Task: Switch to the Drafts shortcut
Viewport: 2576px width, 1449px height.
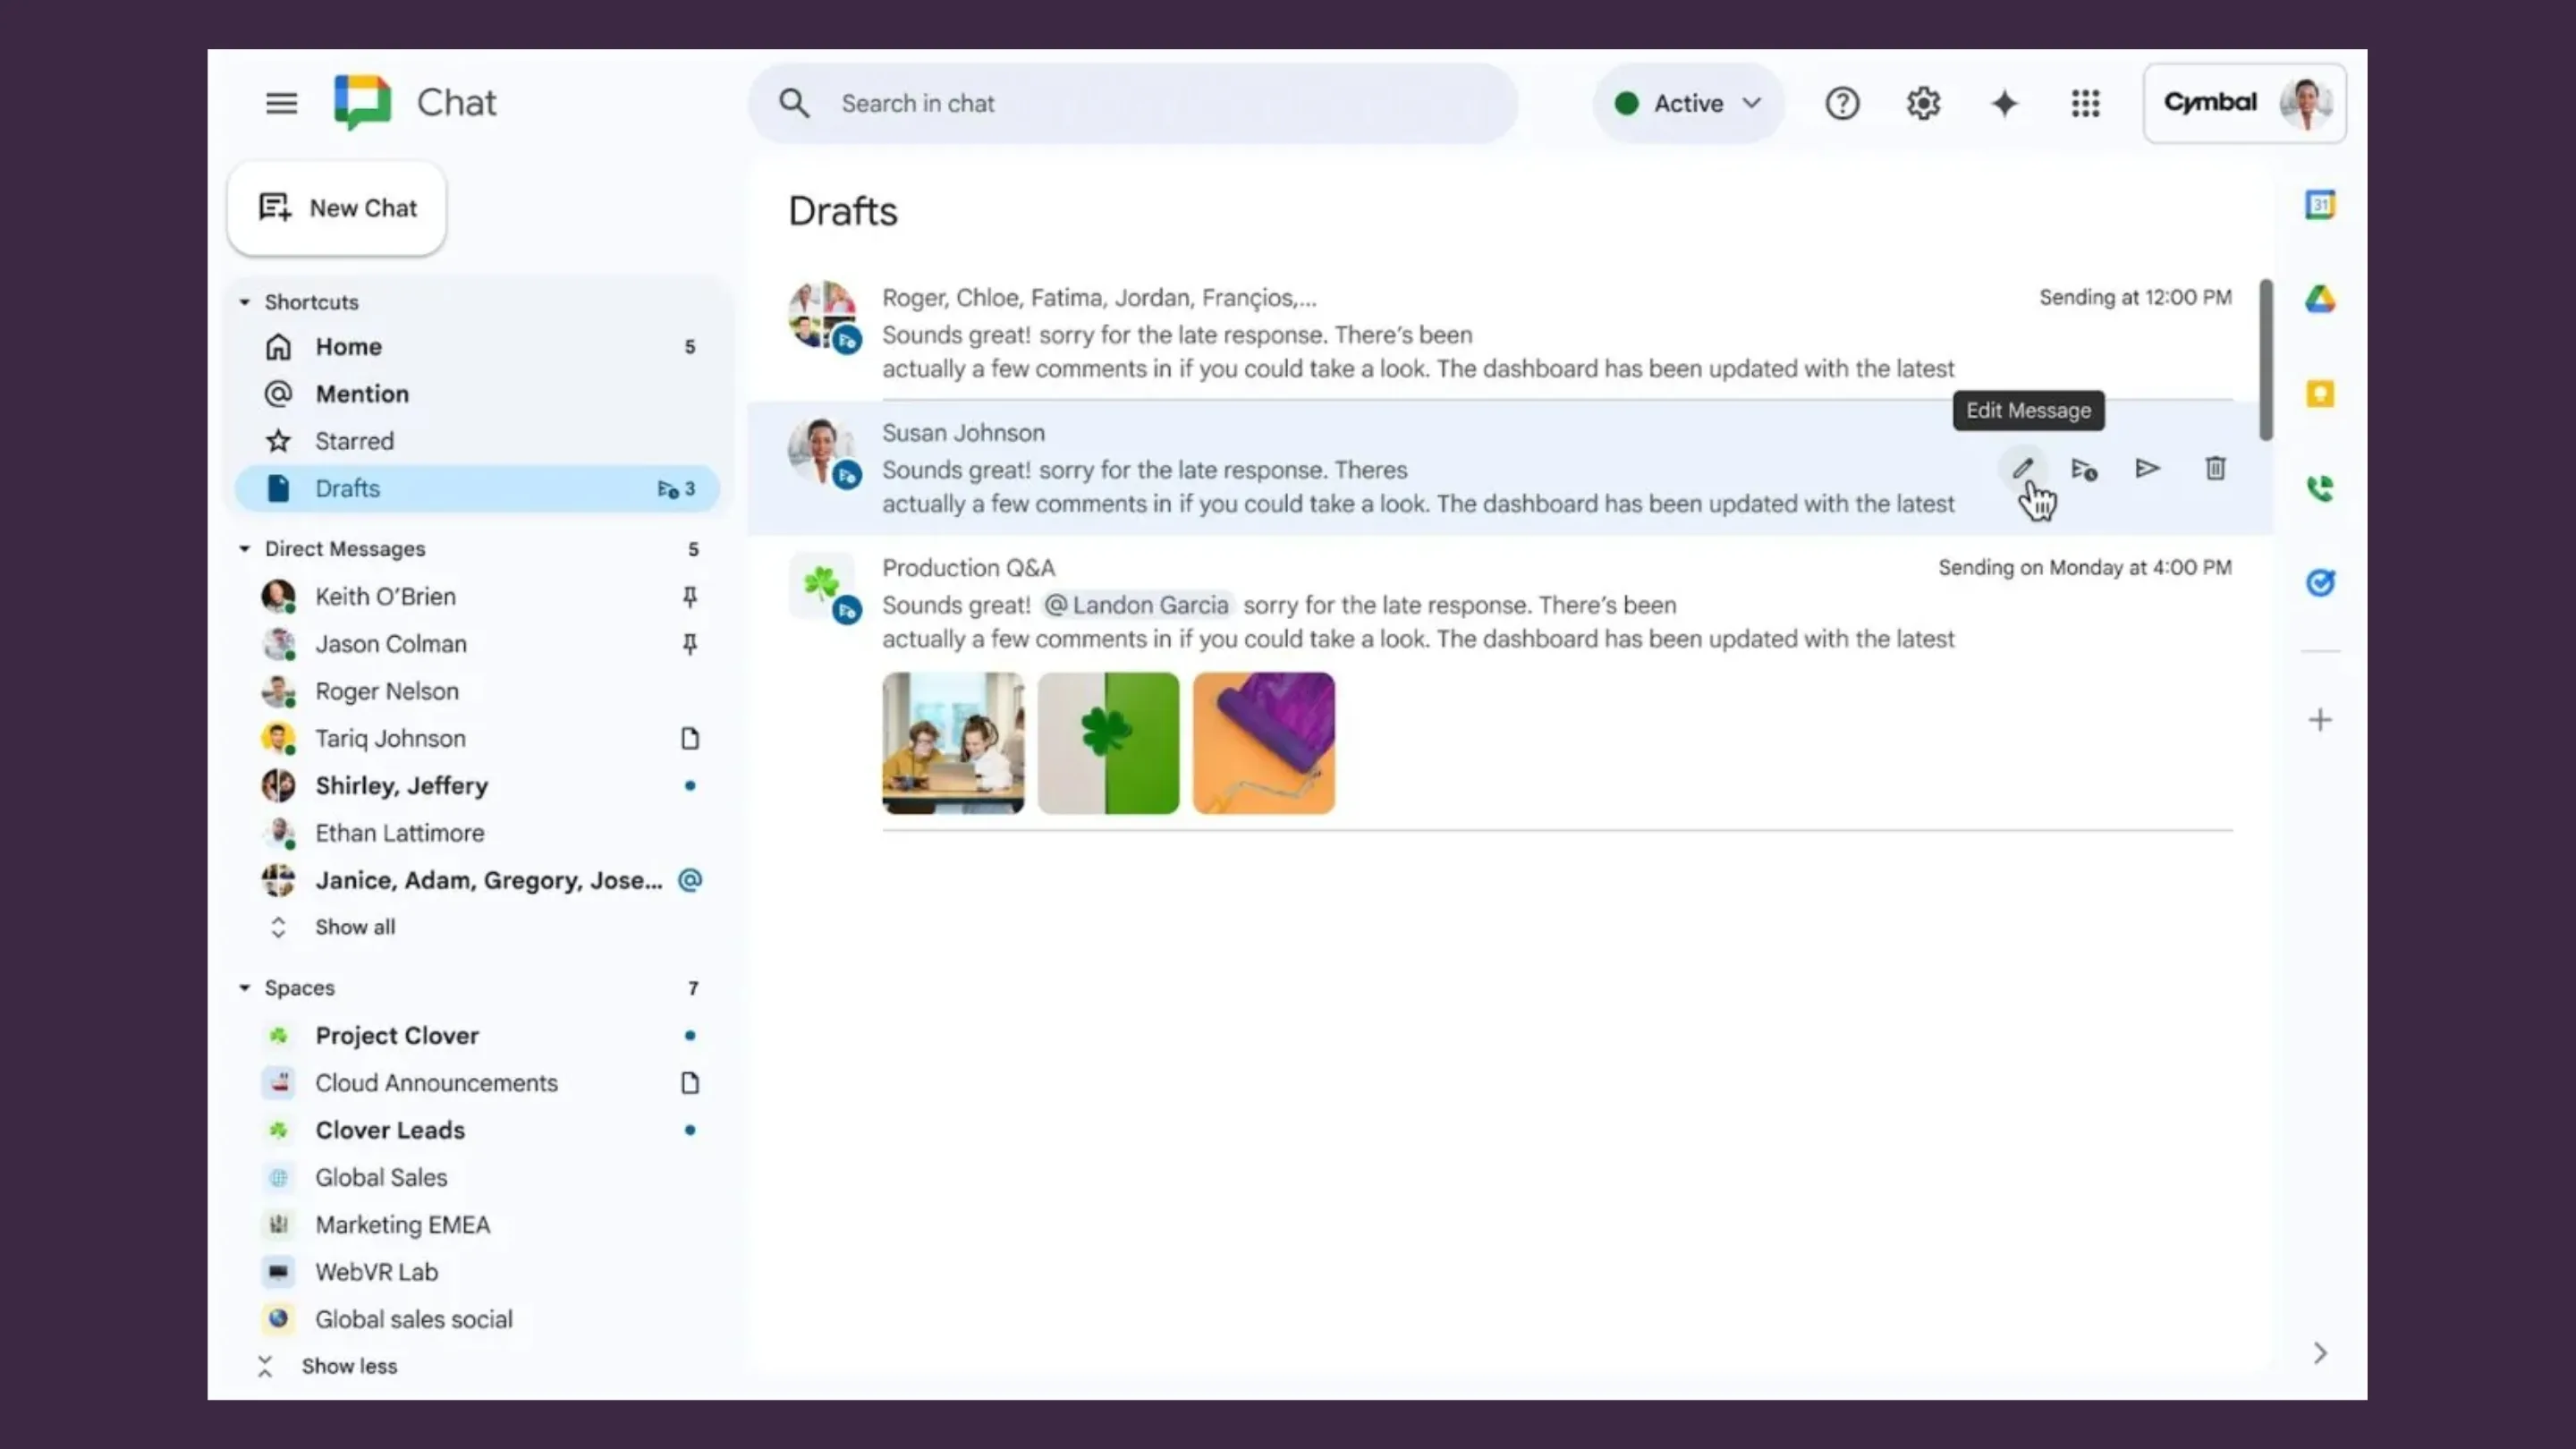Action: click(x=347, y=489)
